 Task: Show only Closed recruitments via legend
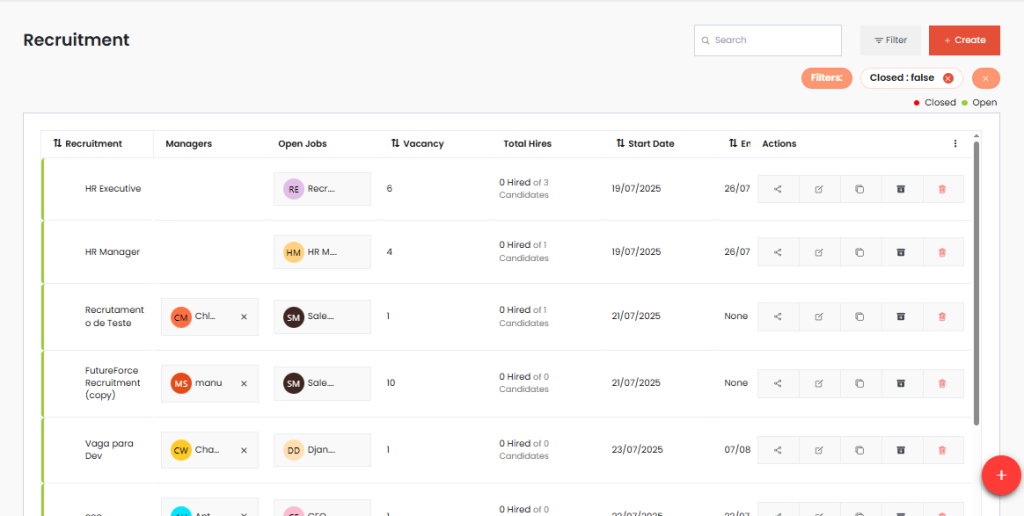click(x=934, y=103)
